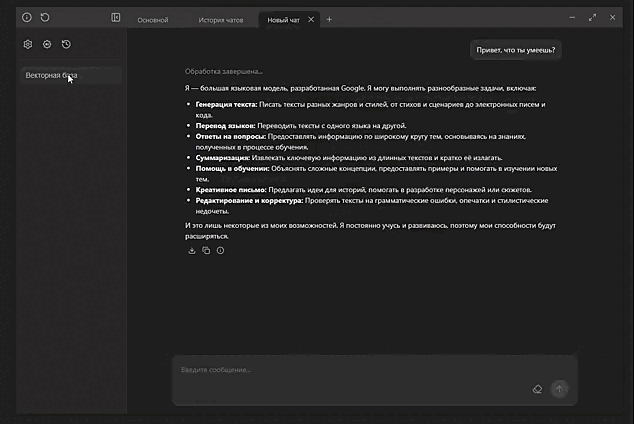Click the info icon in title bar
Viewport: 634px width, 424px height.
27,18
